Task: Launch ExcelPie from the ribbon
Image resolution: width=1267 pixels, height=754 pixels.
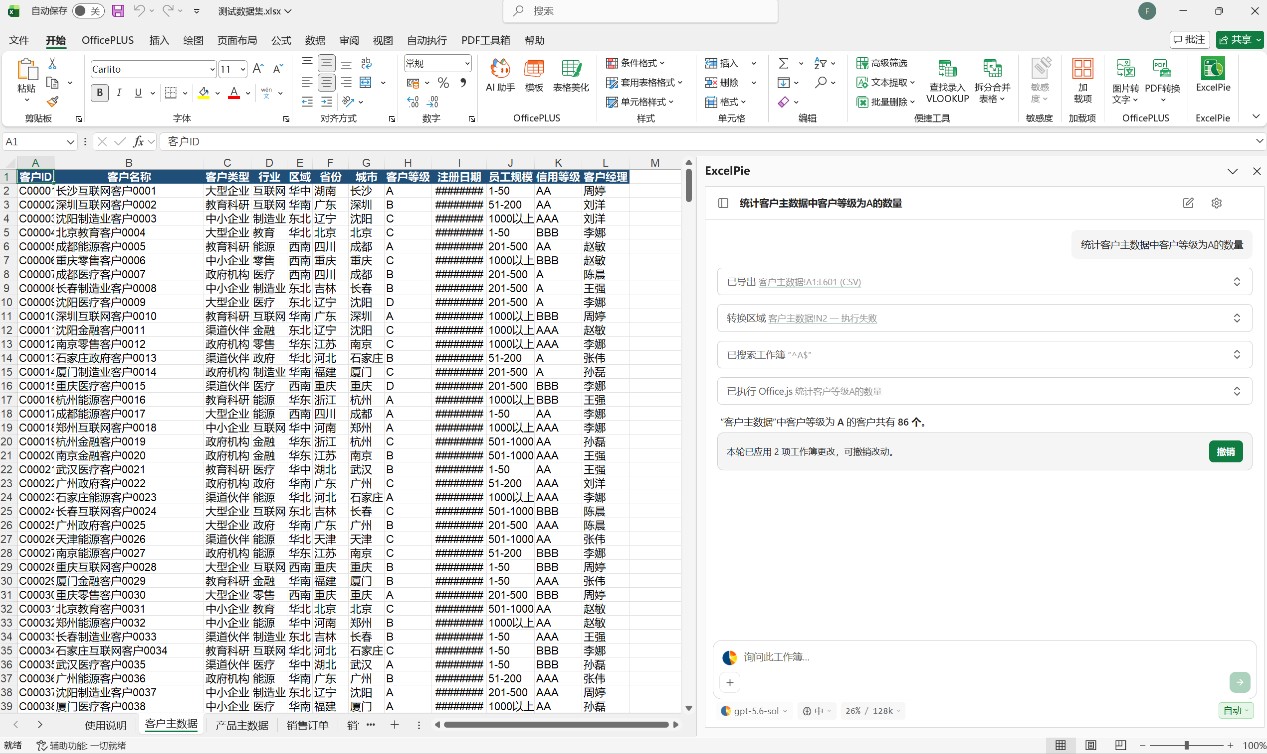Action: pyautogui.click(x=1213, y=76)
